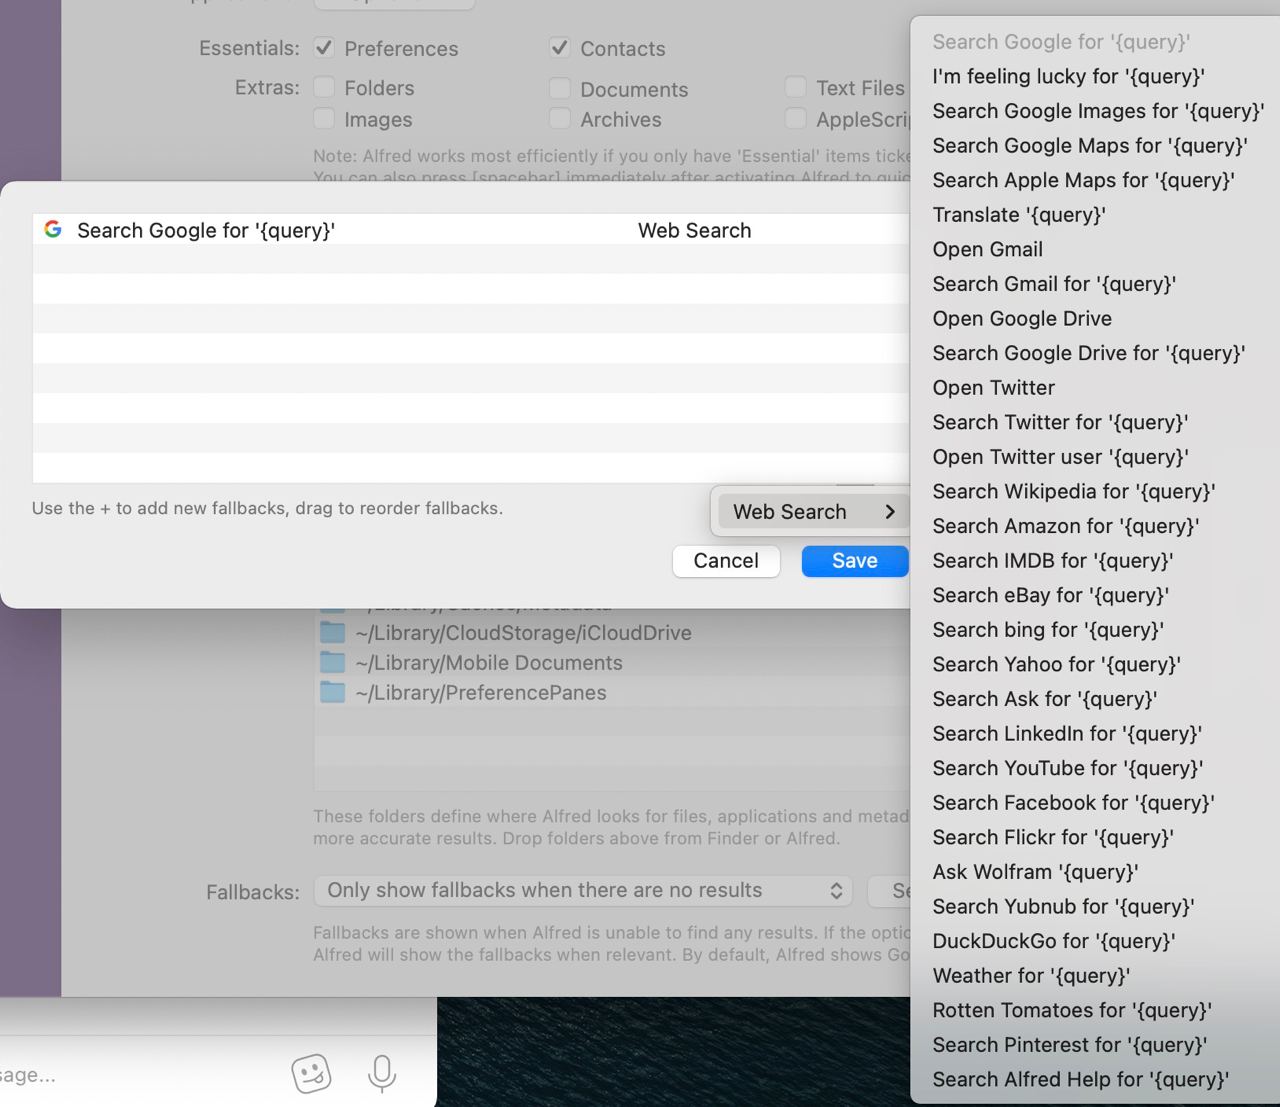Viewport: 1280px width, 1107px height.
Task: Choose Search LinkedIn for '{query}'
Action: click(x=1095, y=734)
